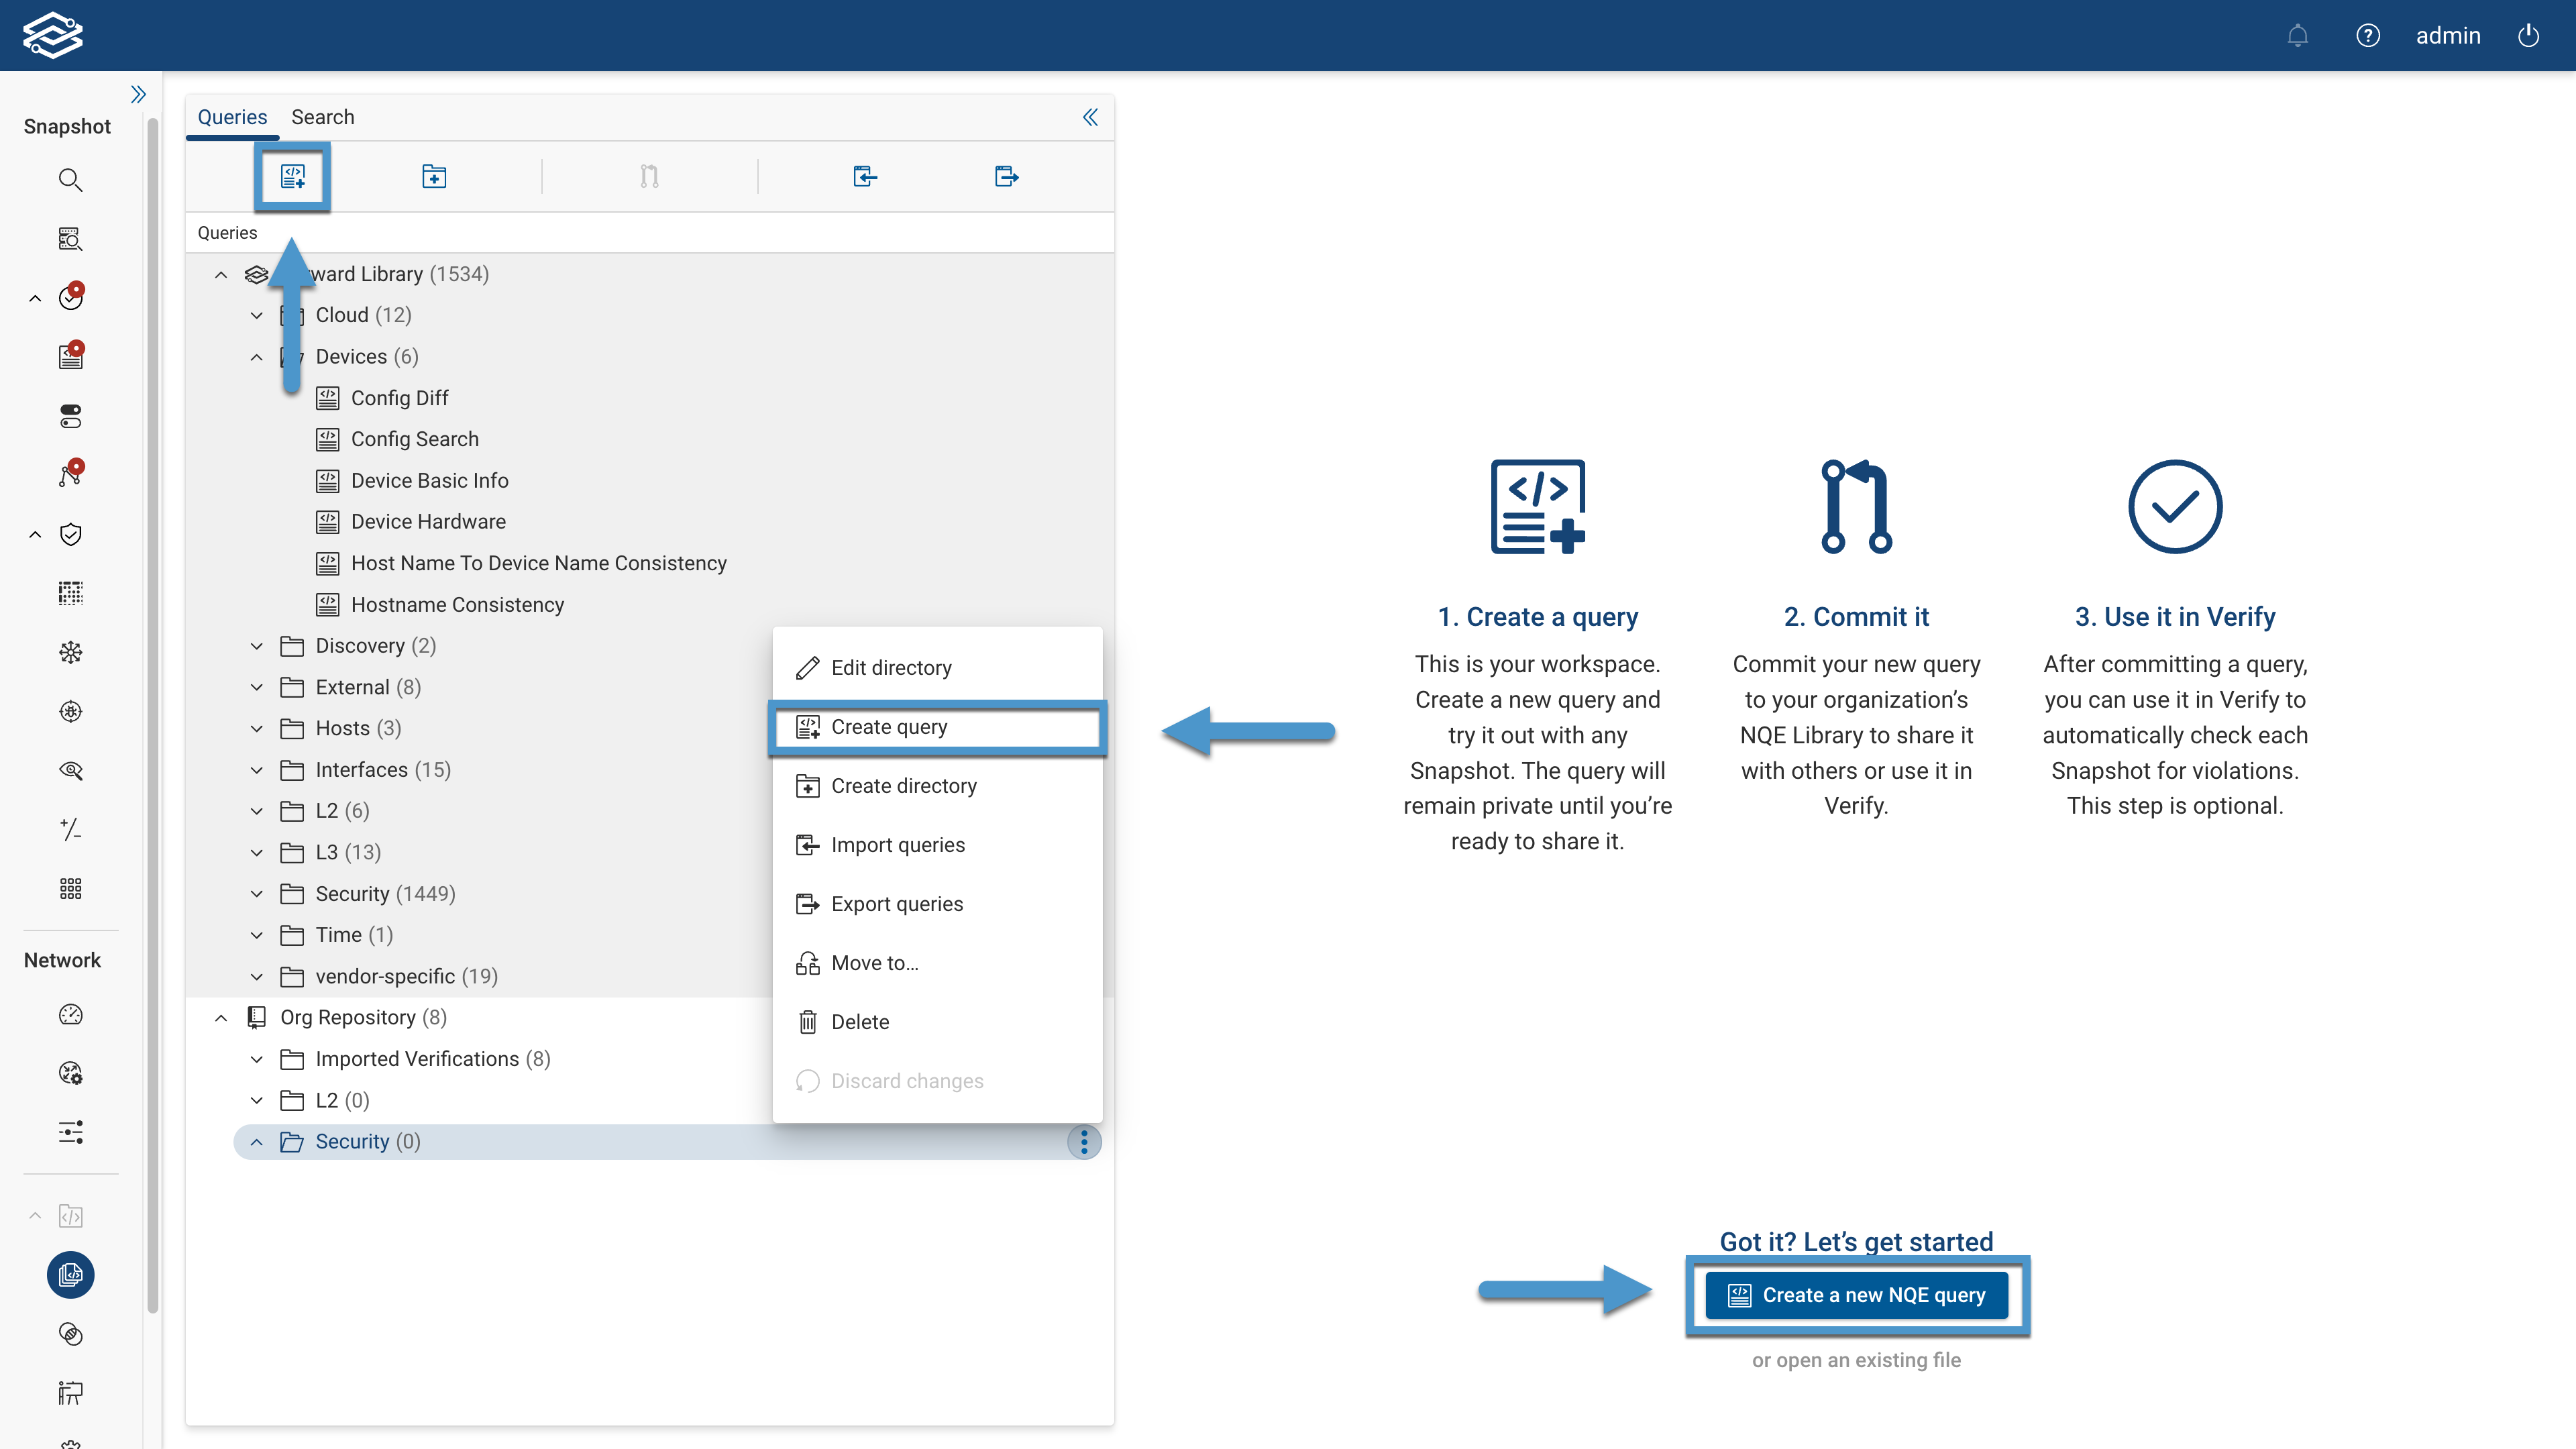The image size is (2576, 1449).
Task: Open the snapshot search magnifier icon
Action: coord(70,180)
